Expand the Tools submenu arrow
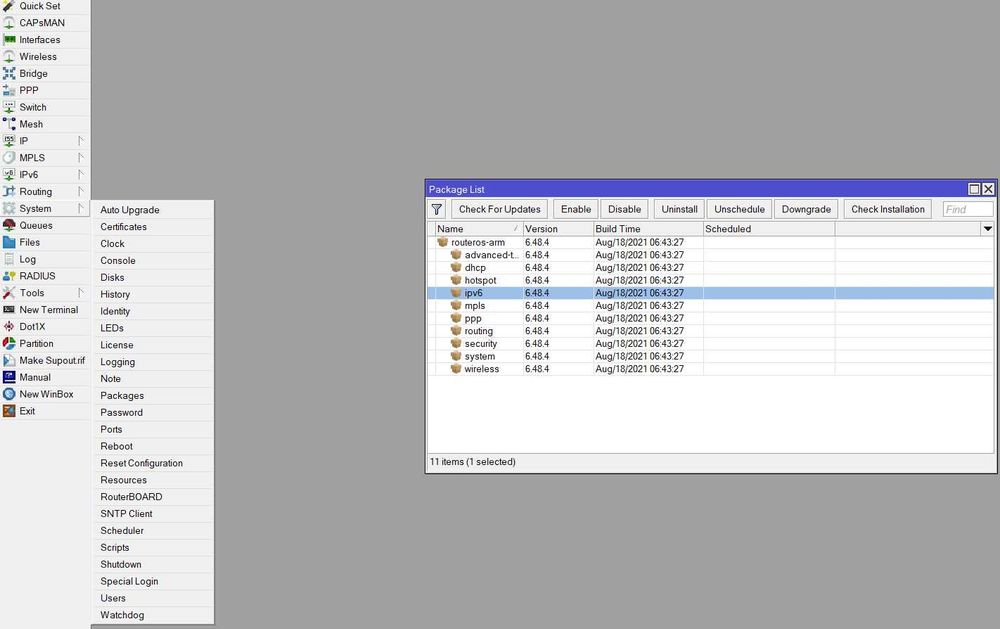The width and height of the screenshot is (1000, 629). pyautogui.click(x=80, y=293)
